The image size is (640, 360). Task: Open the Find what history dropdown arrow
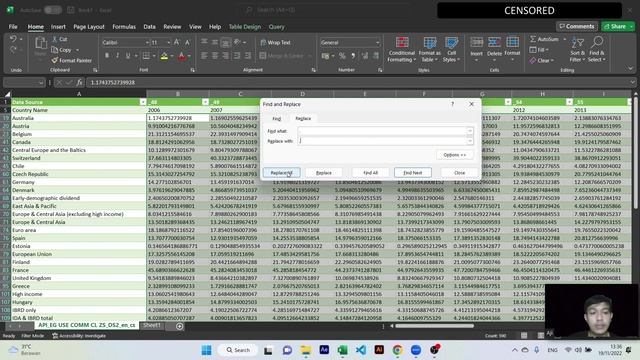[470, 131]
